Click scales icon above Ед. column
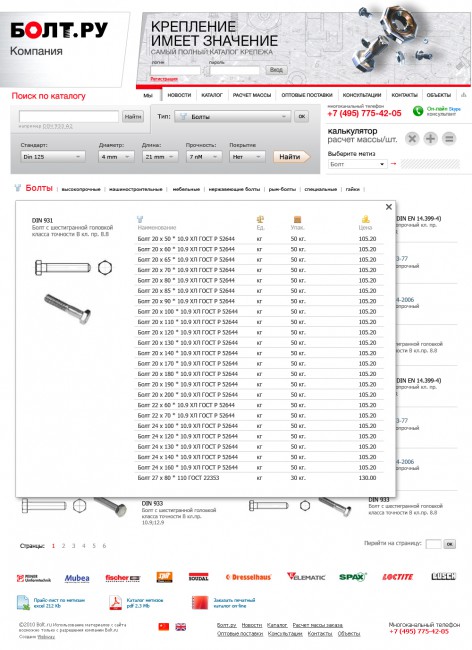Image resolution: width=472 pixels, height=650 pixels. [260, 219]
